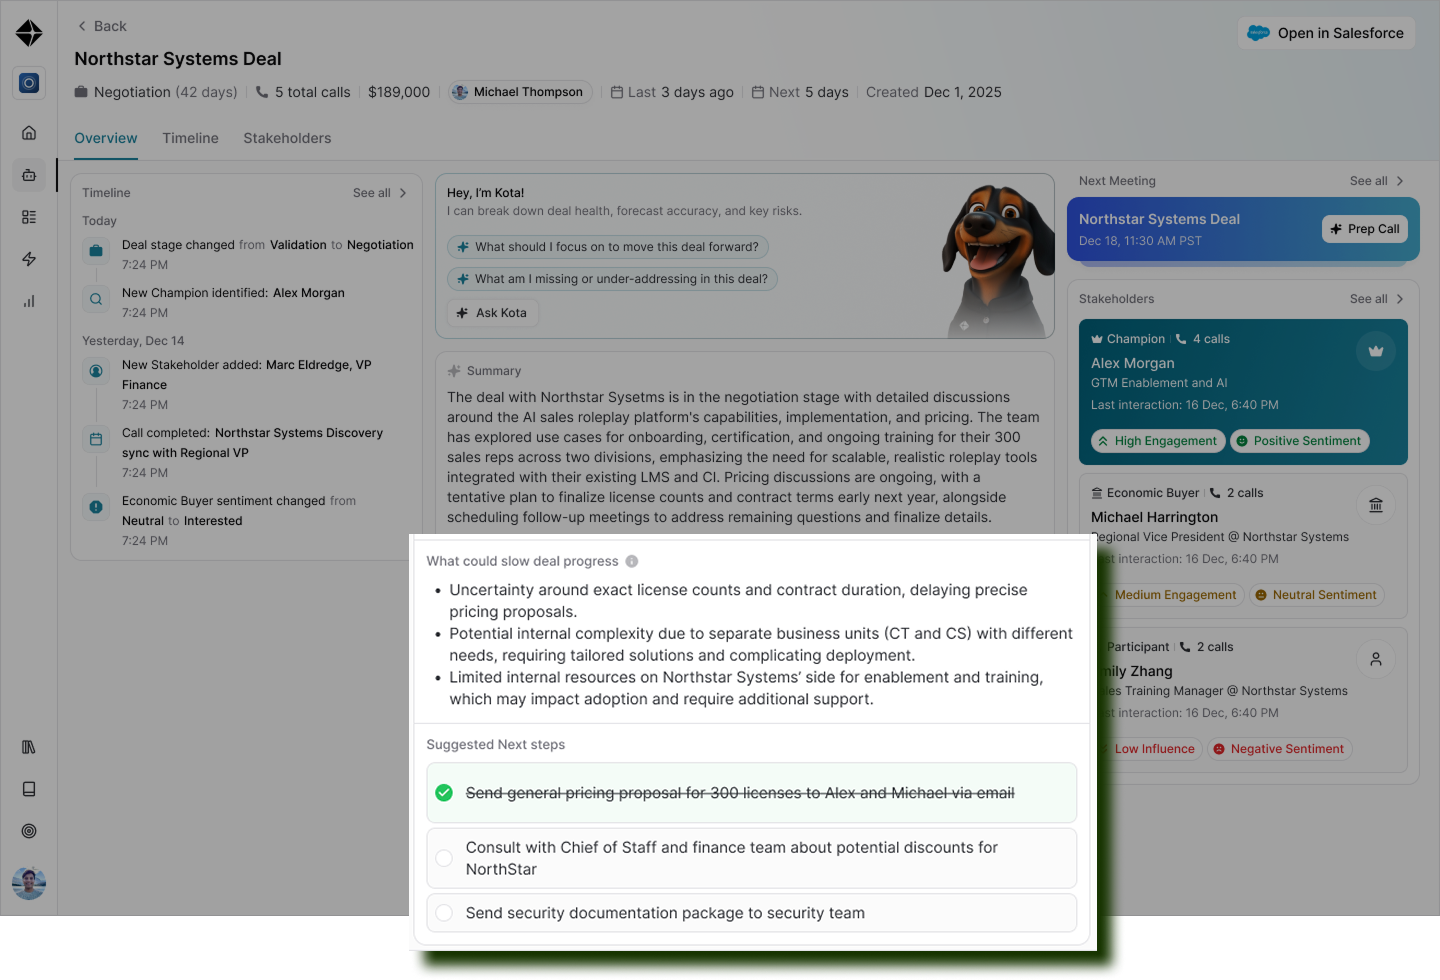Viewport: 1440px width, 980px height.
Task: Click the Negotiation stage label
Action: pos(156,92)
